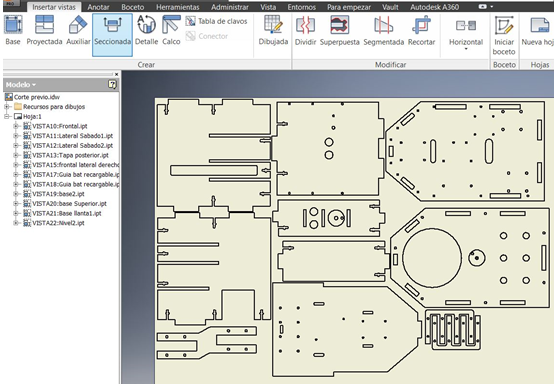Click the browser help icon

coord(112,84)
